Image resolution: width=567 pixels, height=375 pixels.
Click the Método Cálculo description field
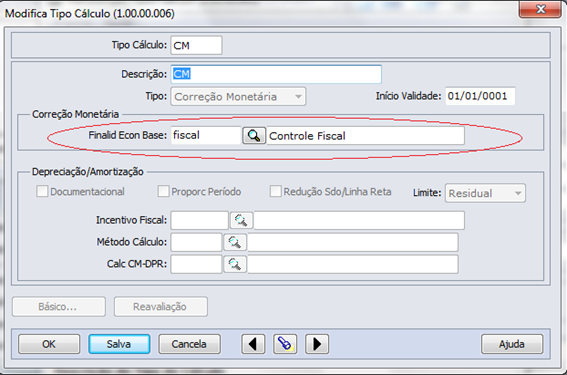353,242
